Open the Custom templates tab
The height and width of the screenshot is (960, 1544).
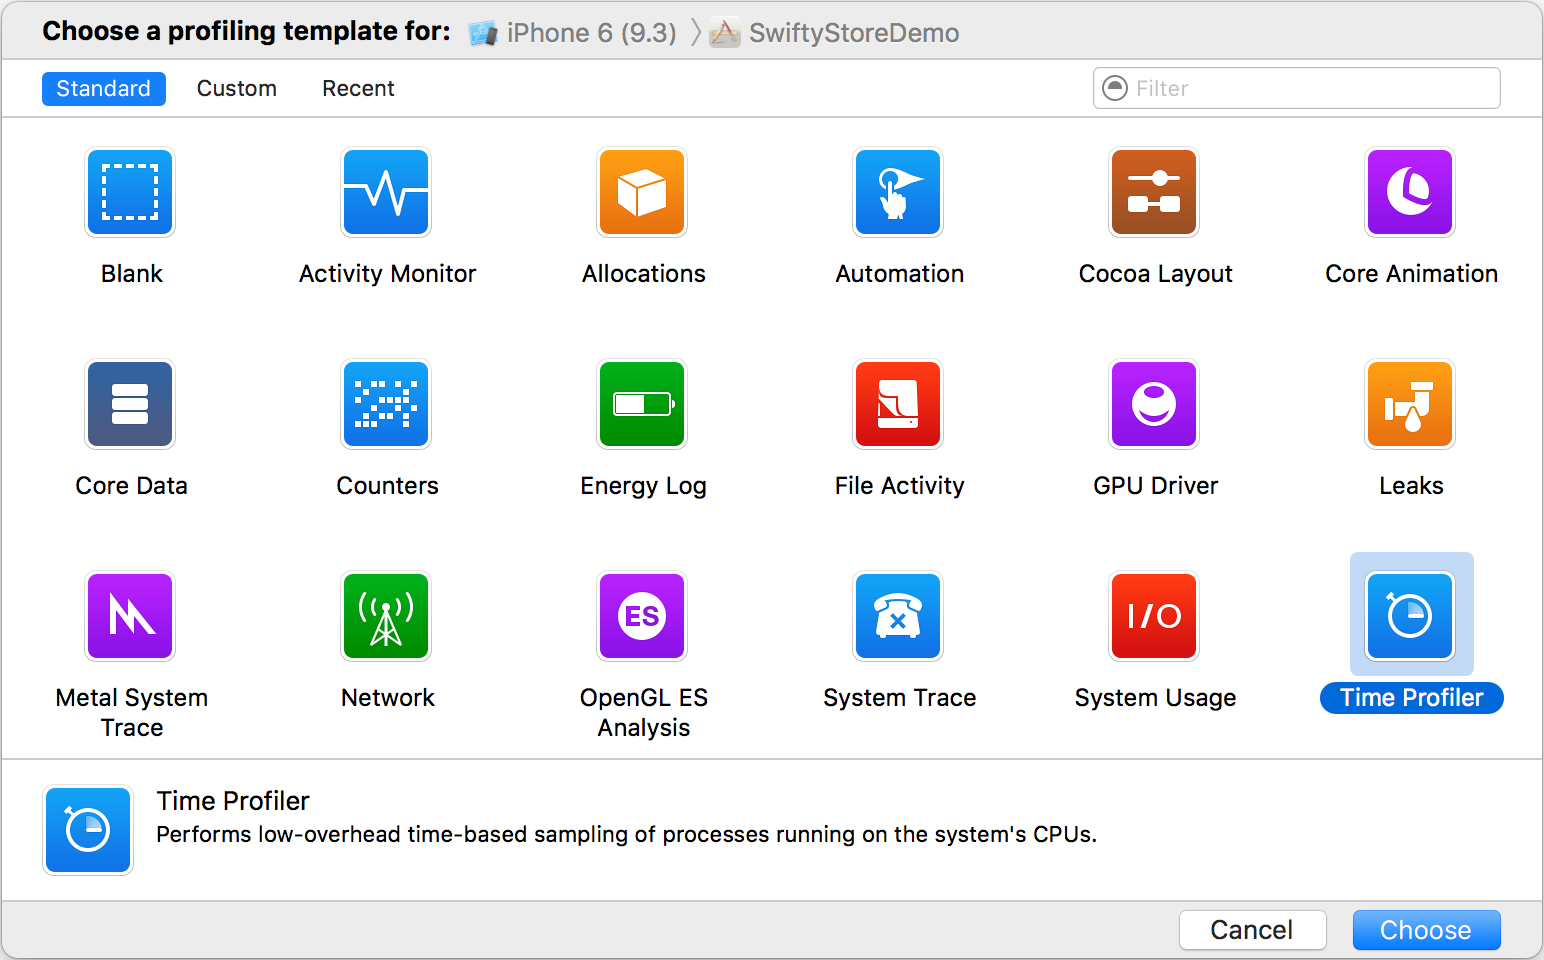[x=236, y=89]
